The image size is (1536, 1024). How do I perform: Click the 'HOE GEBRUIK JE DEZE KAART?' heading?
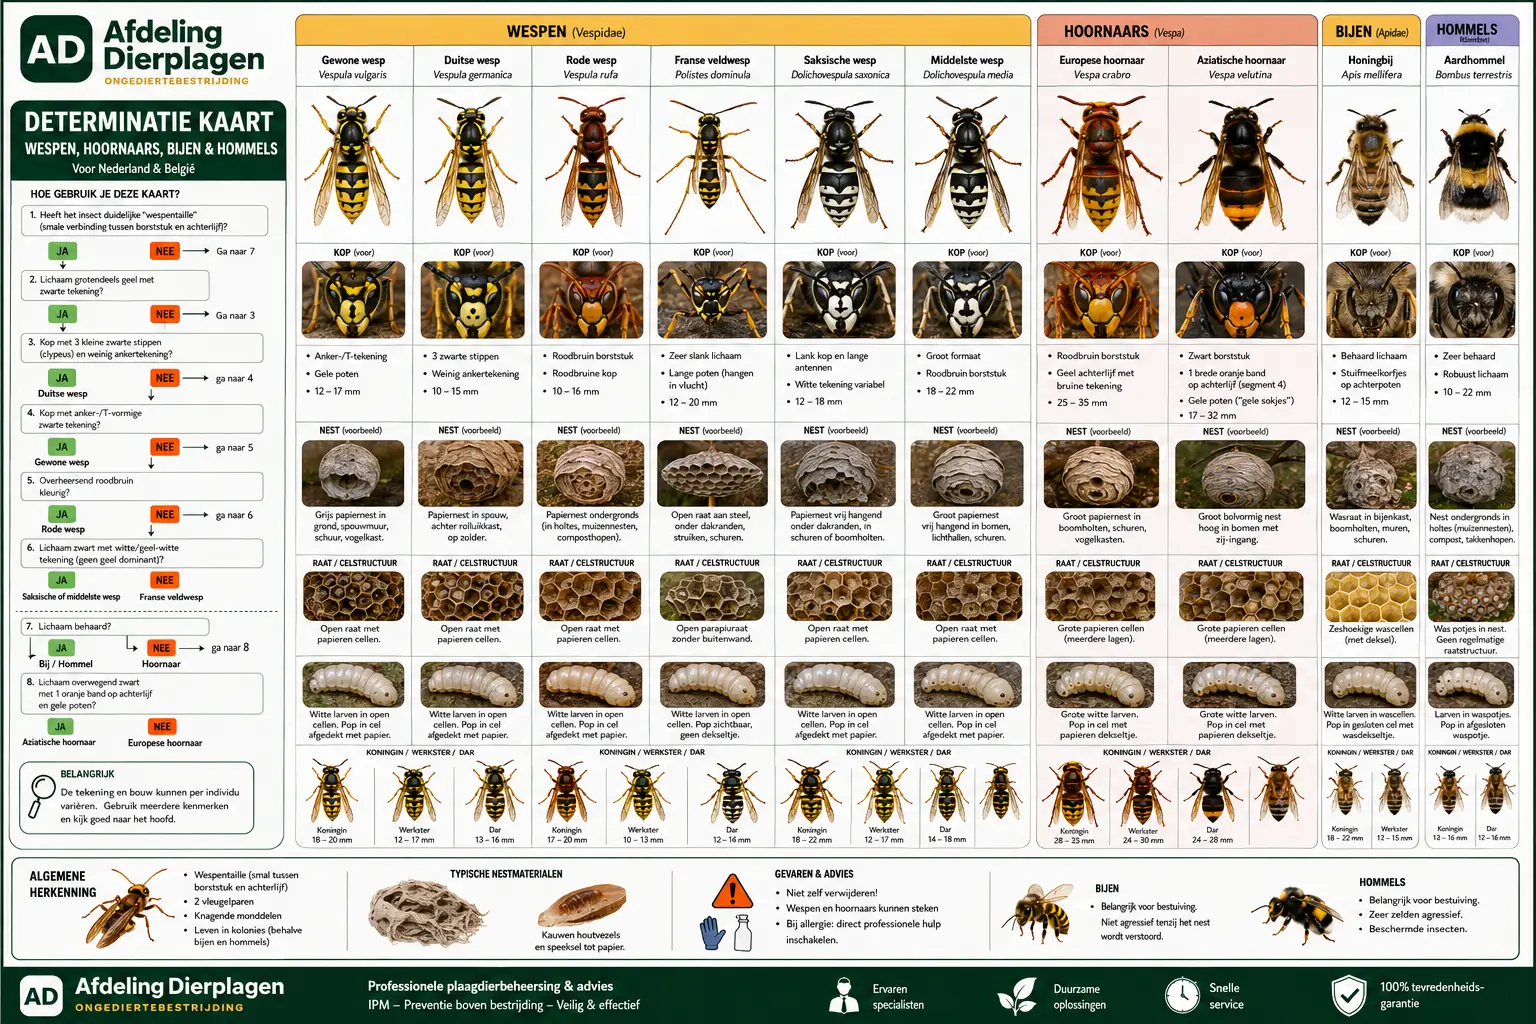pos(105,194)
